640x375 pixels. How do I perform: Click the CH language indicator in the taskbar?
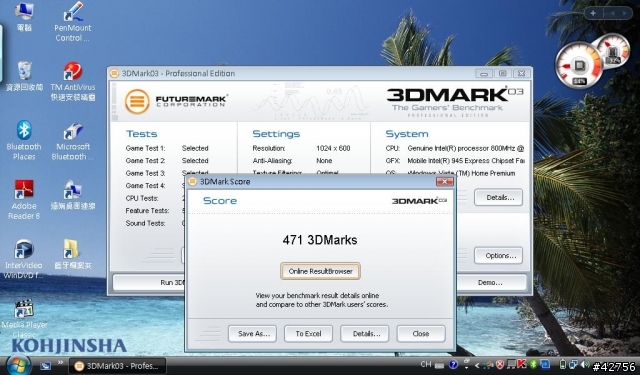click(x=426, y=364)
